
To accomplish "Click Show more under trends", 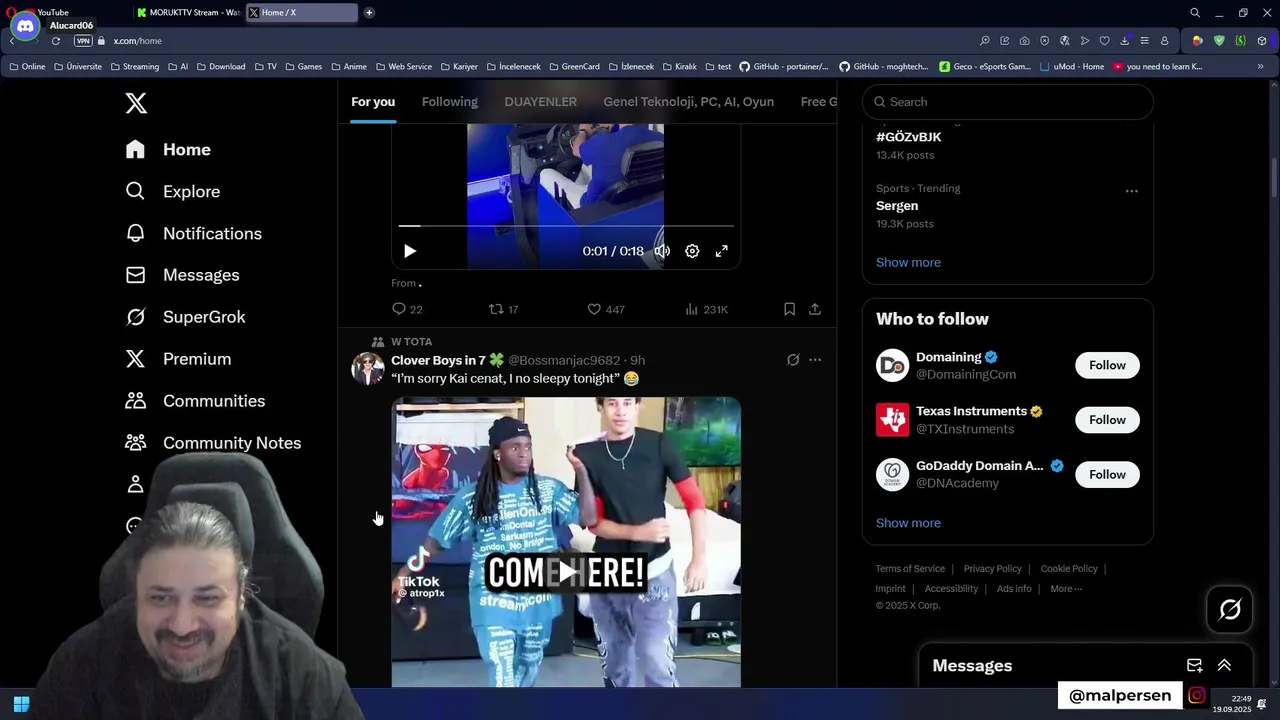I will point(908,262).
